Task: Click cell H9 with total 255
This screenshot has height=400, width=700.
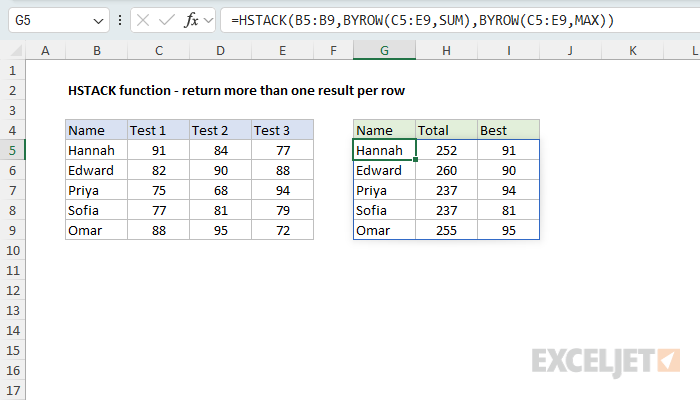Action: point(446,230)
